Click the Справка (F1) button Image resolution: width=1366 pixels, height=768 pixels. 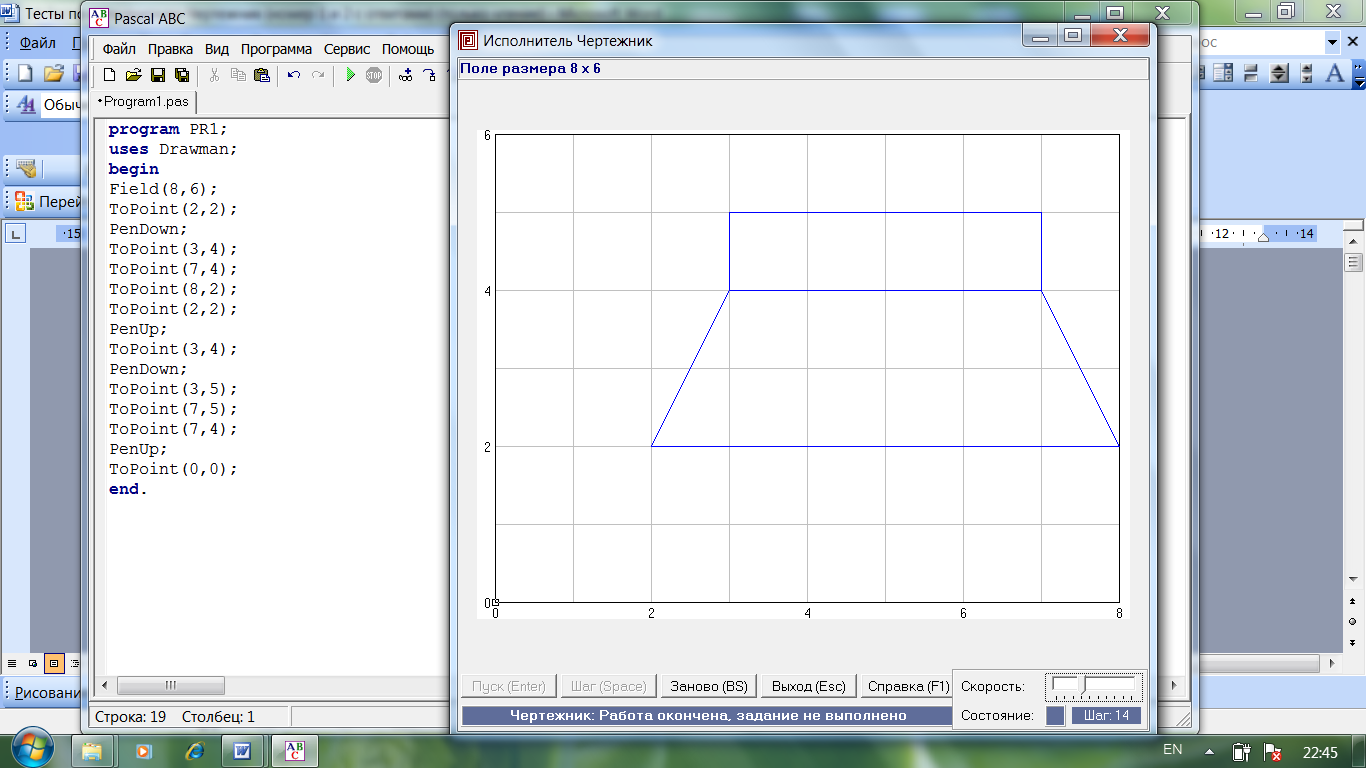pyautogui.click(x=908, y=686)
